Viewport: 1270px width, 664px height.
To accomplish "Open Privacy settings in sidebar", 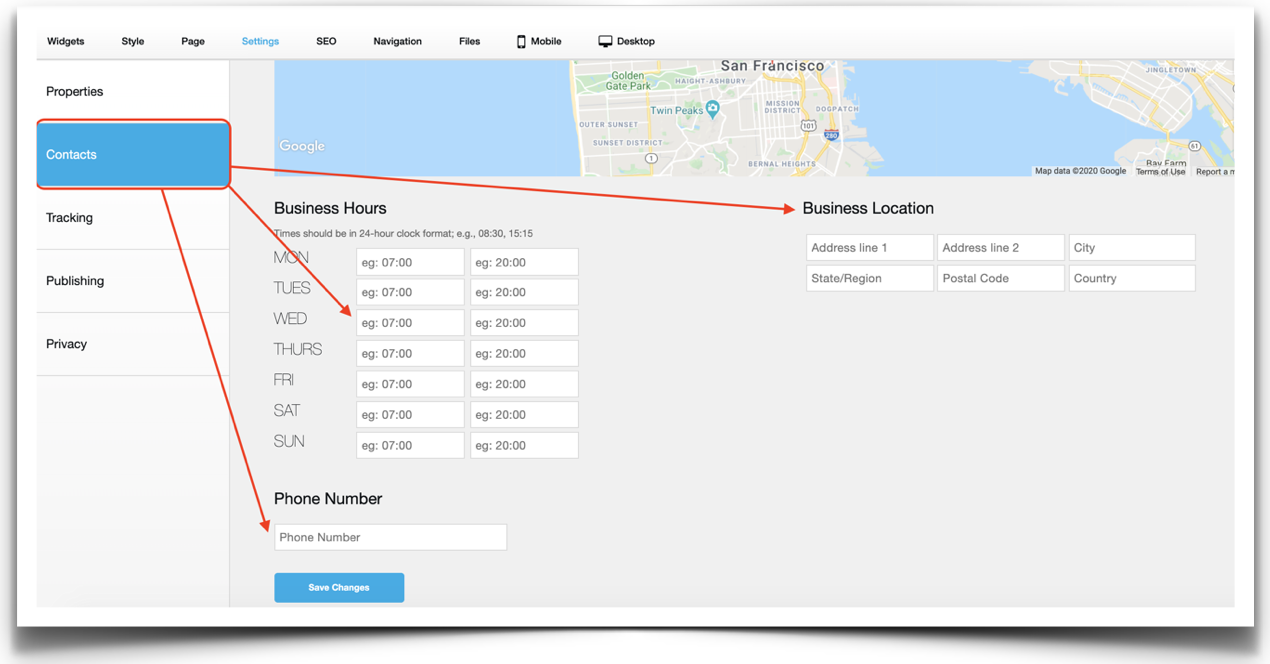I will click(x=67, y=344).
